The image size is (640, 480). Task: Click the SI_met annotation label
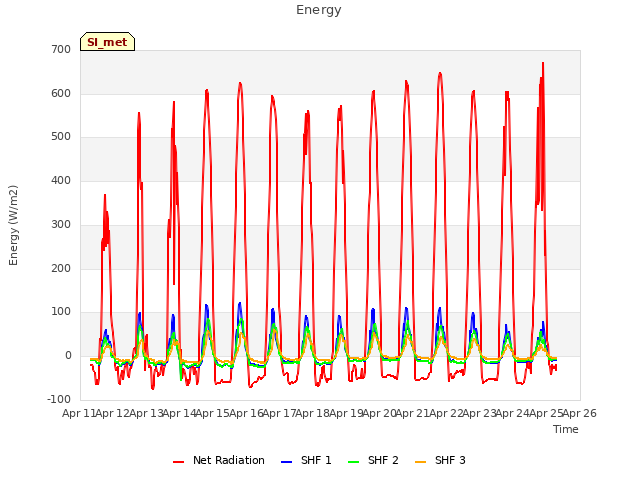click(x=107, y=42)
